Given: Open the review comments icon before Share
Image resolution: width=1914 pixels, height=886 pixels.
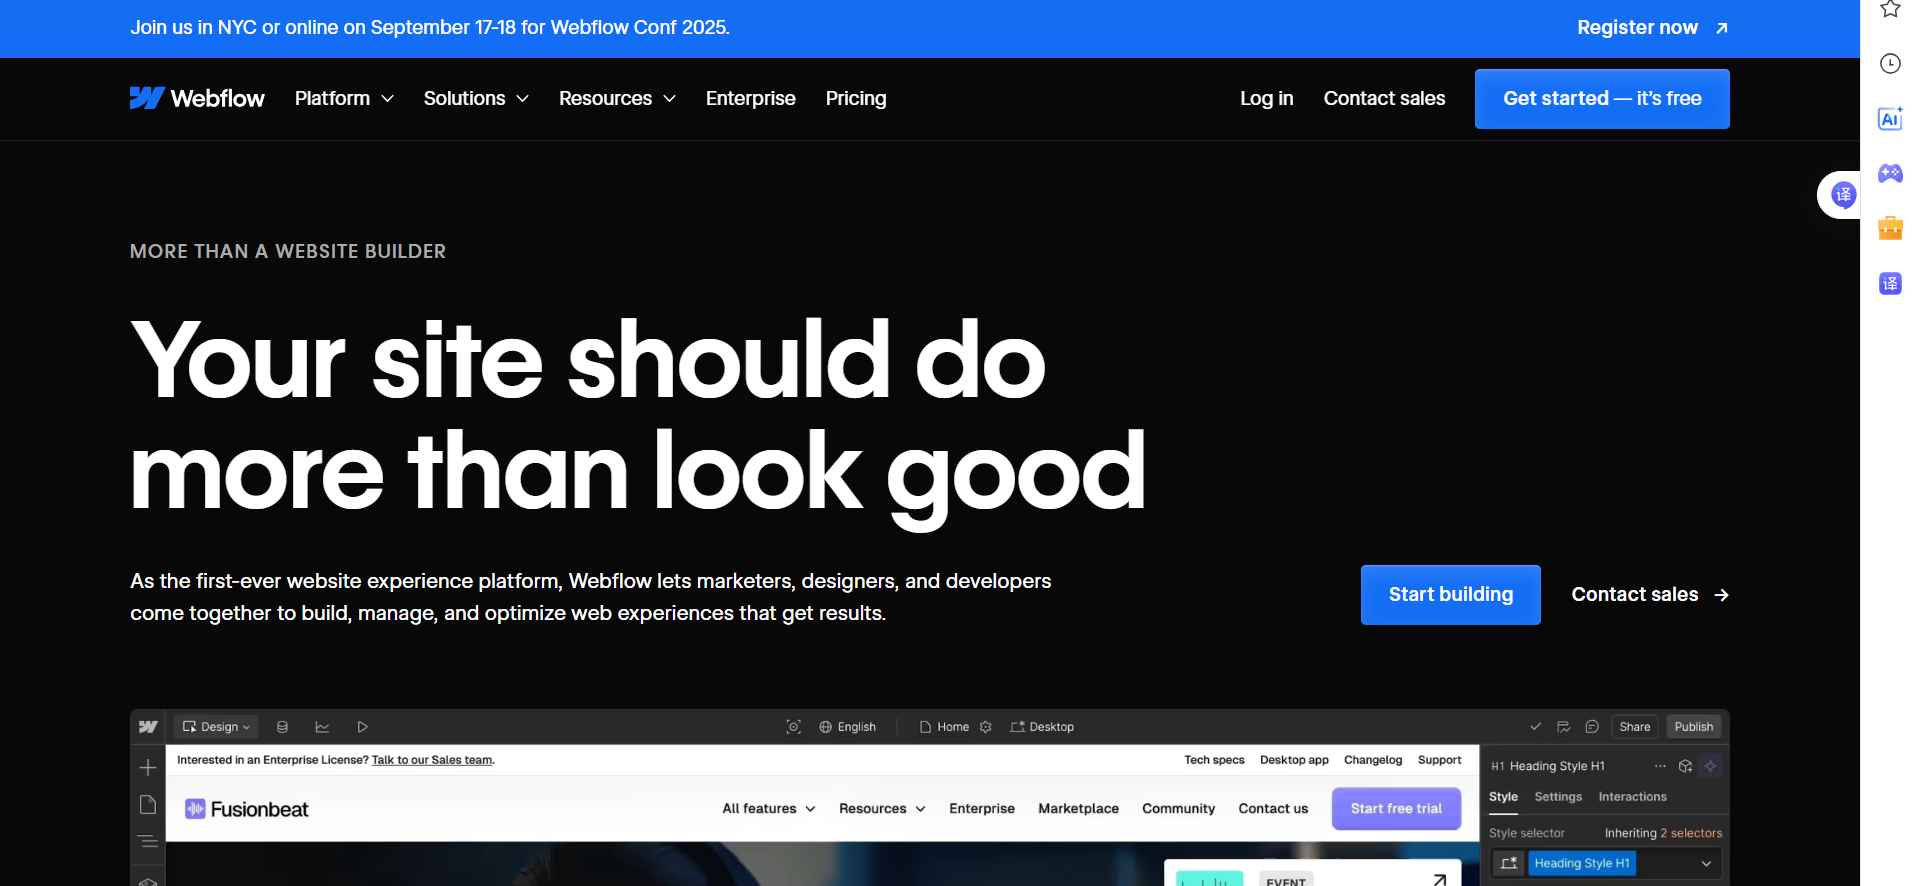Looking at the screenshot, I should (1563, 727).
